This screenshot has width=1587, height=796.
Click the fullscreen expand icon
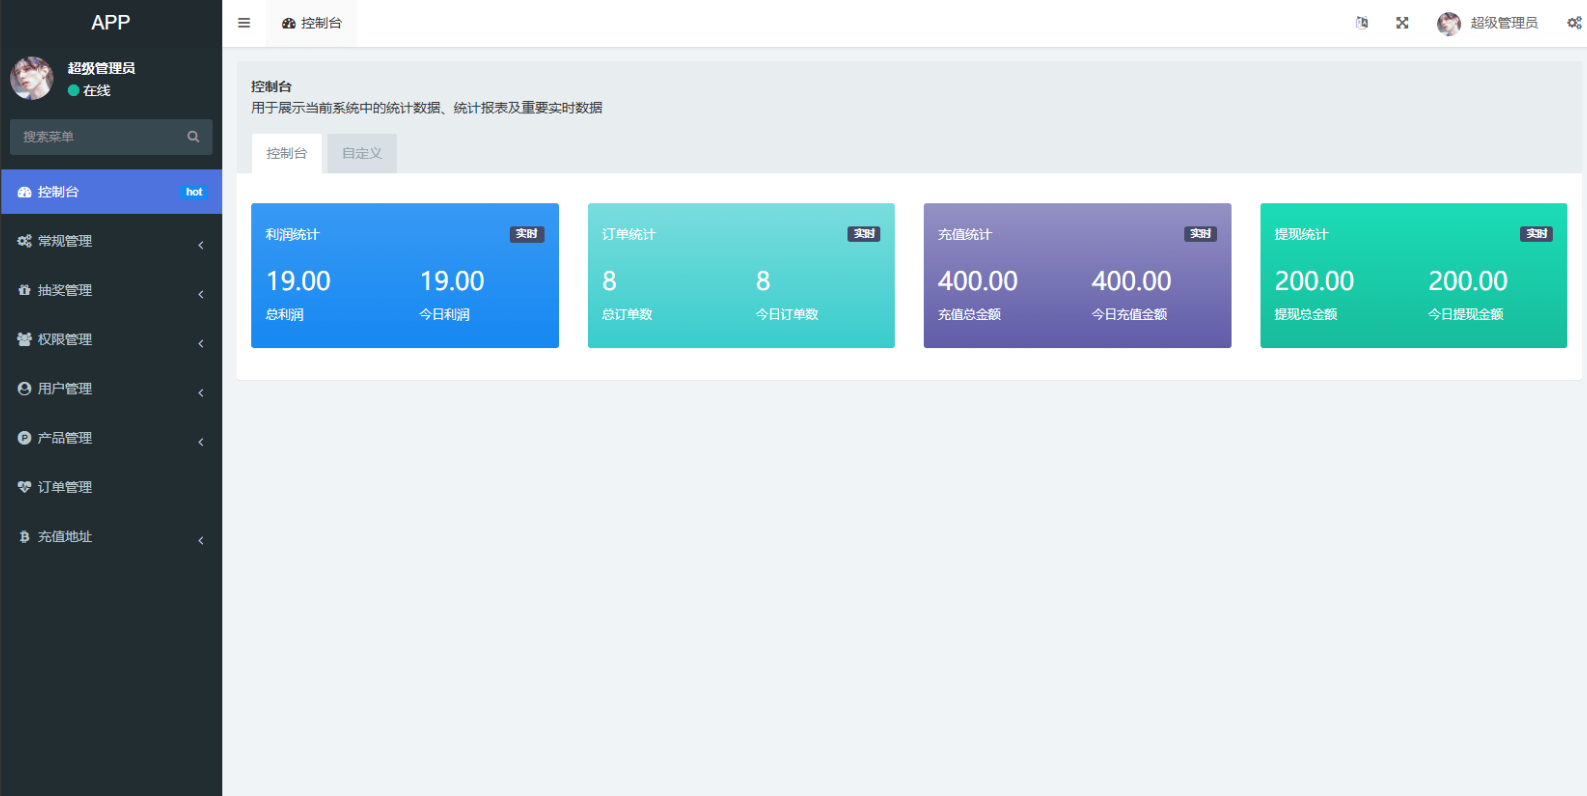(1402, 23)
